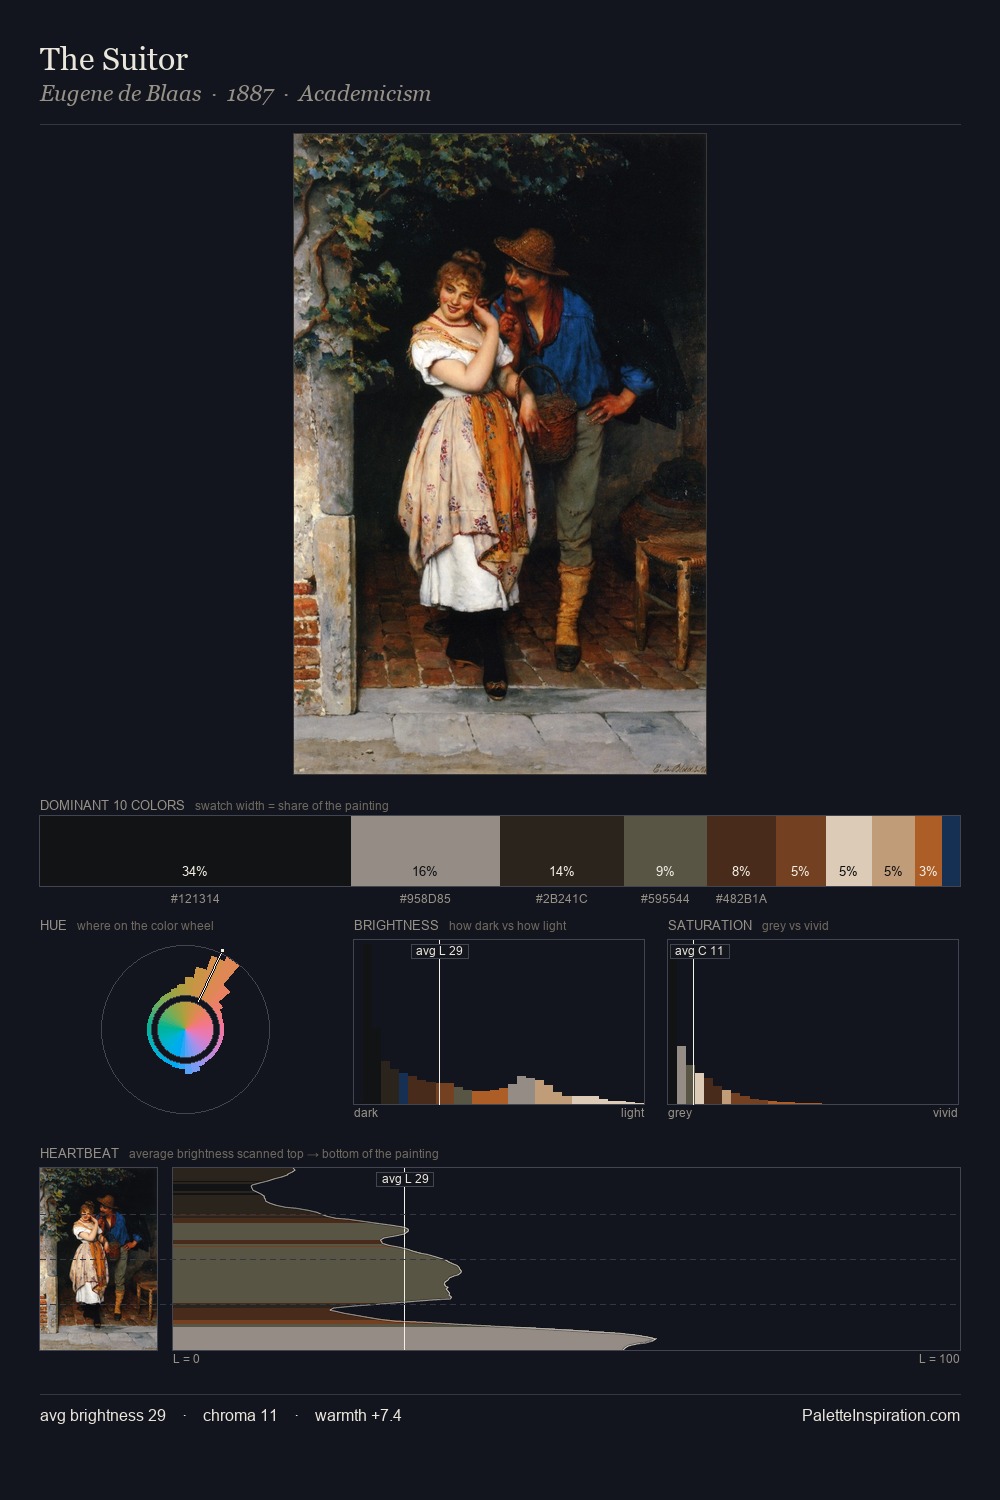Viewport: 1000px width, 1500px height.
Task: Click the Heartbeat "average brightness scanned" caption
Action: coord(283,1154)
